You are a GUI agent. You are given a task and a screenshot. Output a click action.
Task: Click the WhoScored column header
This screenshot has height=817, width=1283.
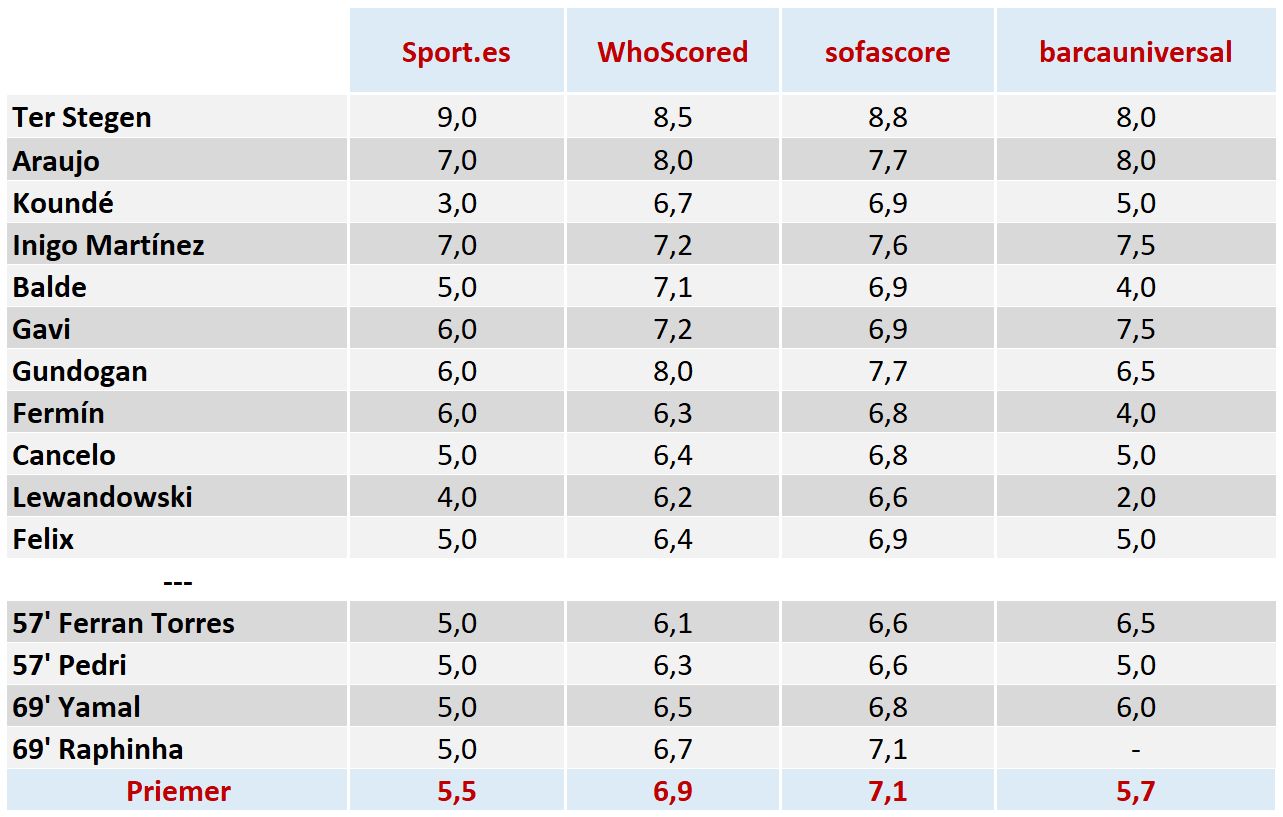click(672, 52)
